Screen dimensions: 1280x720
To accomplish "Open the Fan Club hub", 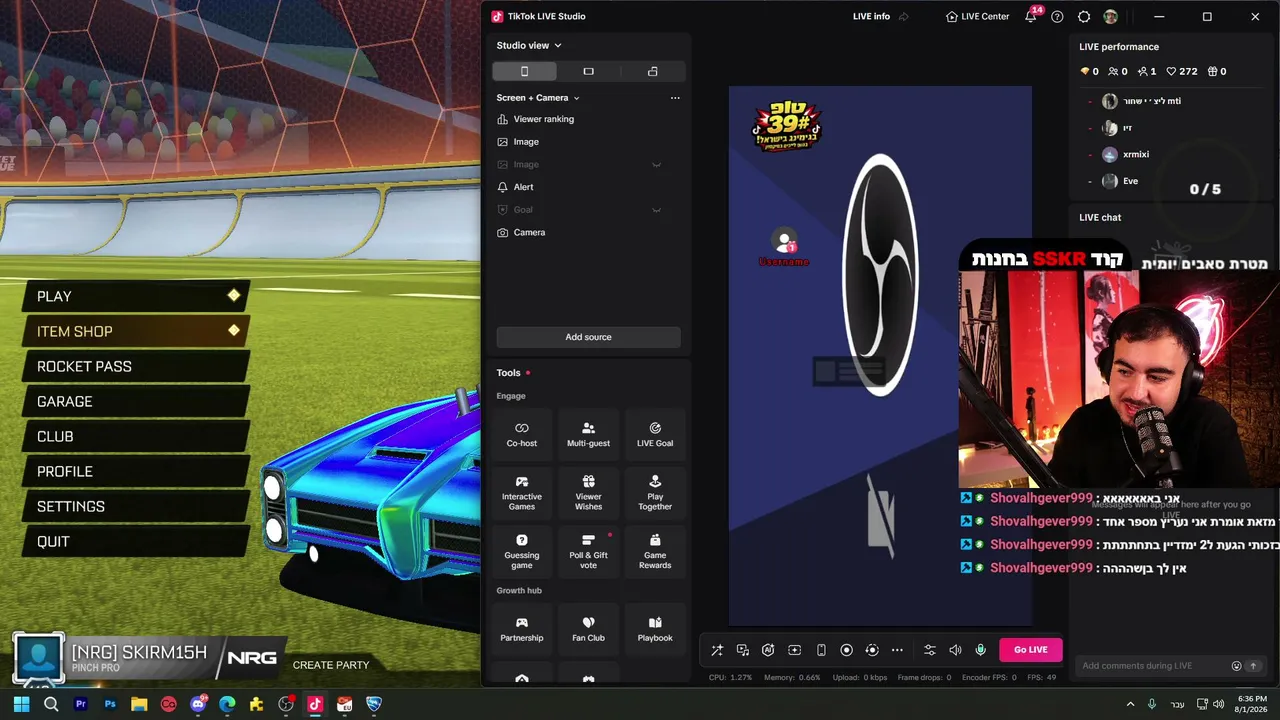I will (x=588, y=629).
